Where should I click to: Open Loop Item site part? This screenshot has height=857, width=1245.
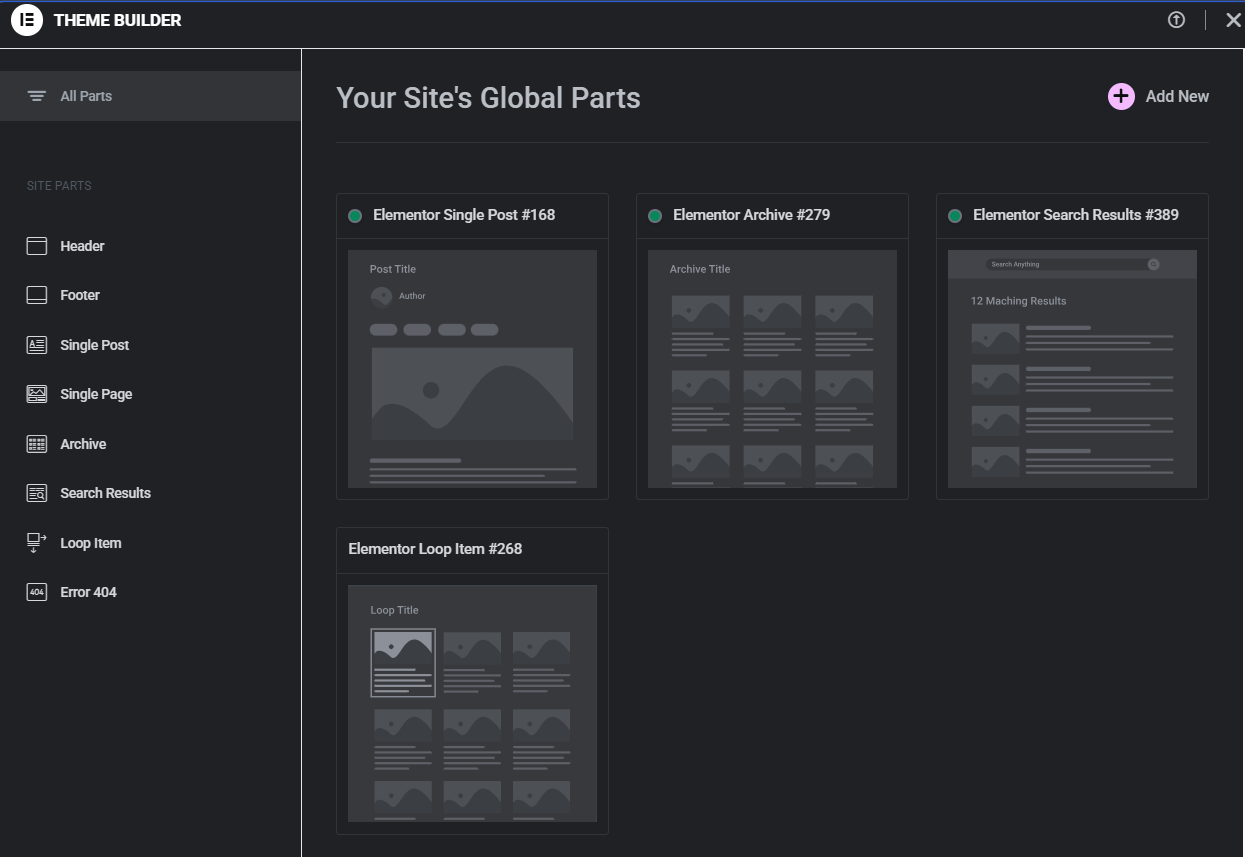(91, 543)
